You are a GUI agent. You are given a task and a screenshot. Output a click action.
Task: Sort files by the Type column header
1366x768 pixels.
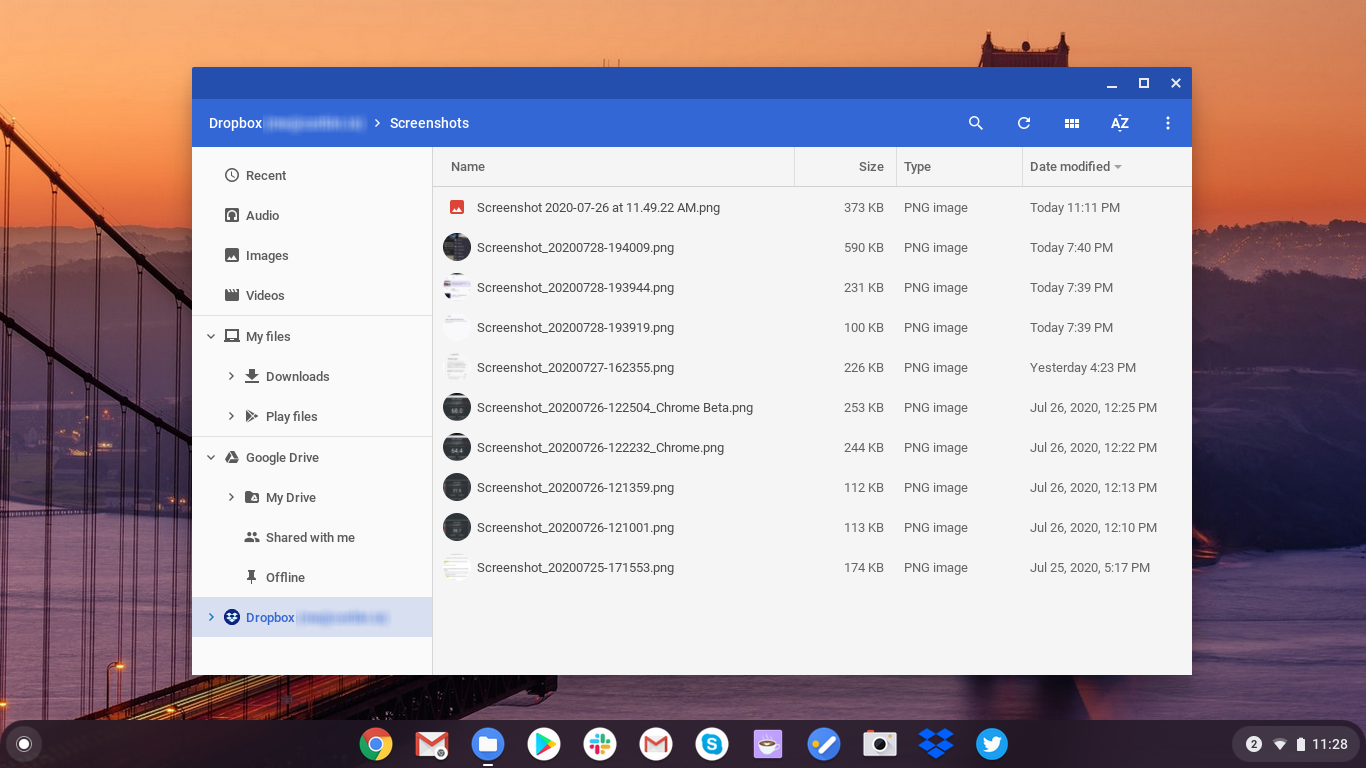pyautogui.click(x=917, y=166)
